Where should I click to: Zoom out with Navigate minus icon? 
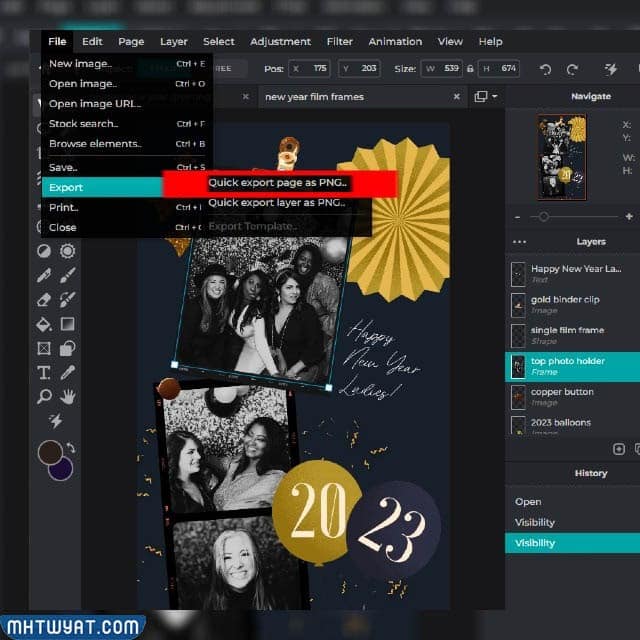point(517,217)
